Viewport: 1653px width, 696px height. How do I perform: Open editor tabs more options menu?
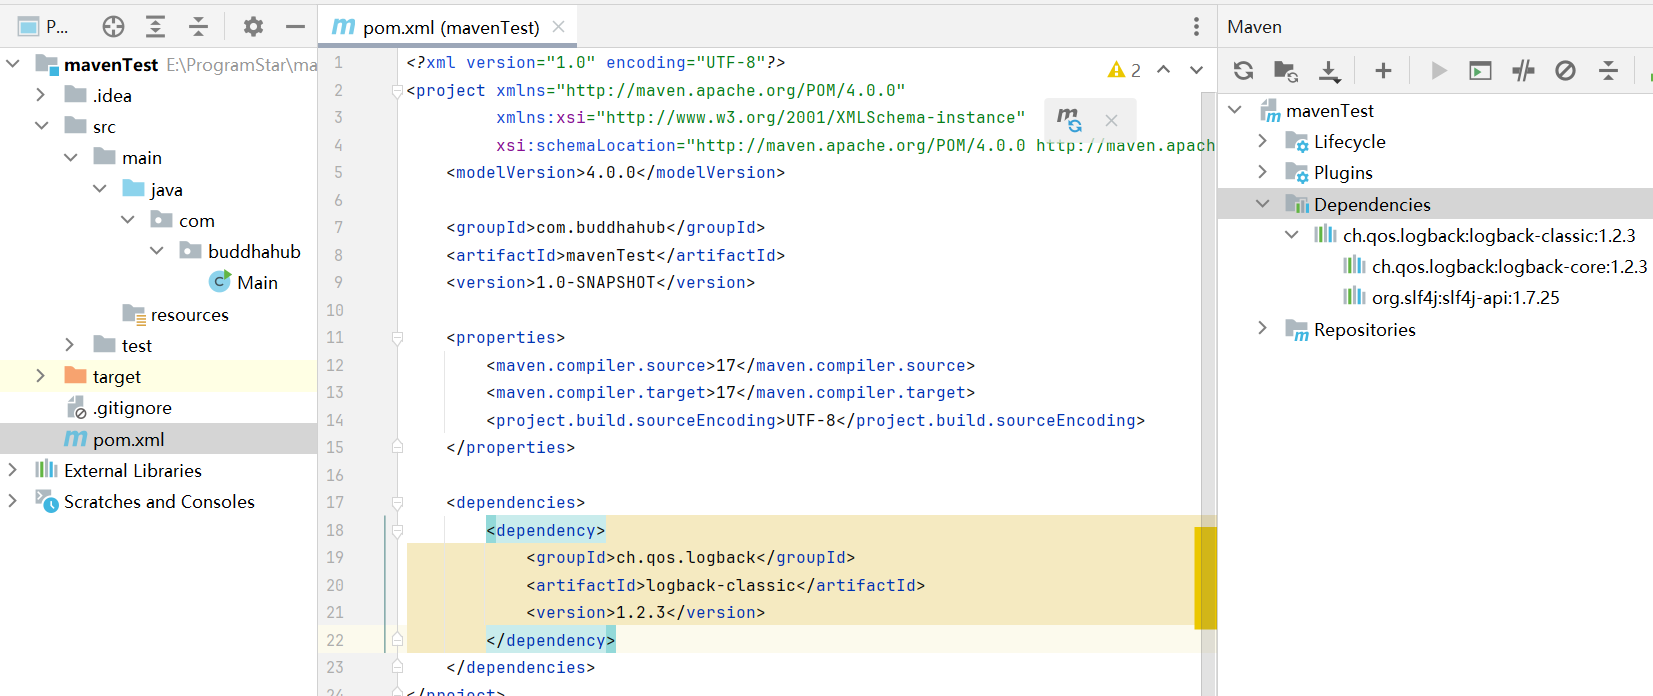1196,27
